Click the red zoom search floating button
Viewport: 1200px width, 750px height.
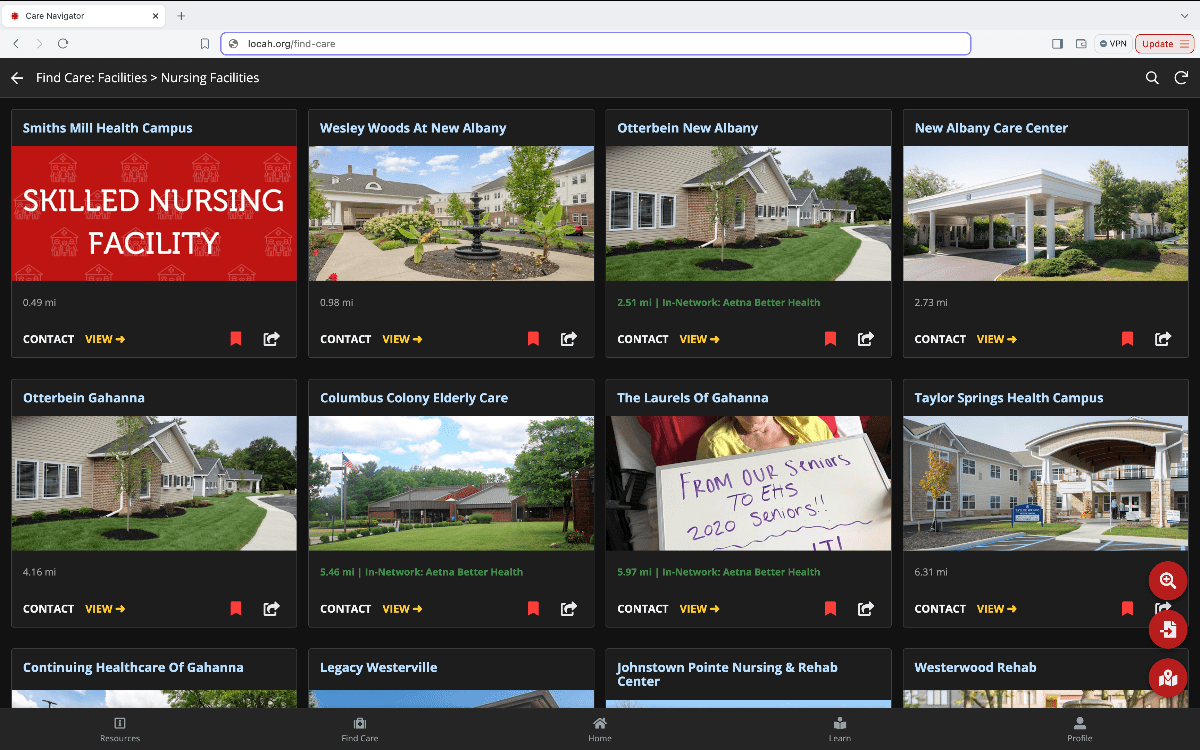click(1168, 581)
